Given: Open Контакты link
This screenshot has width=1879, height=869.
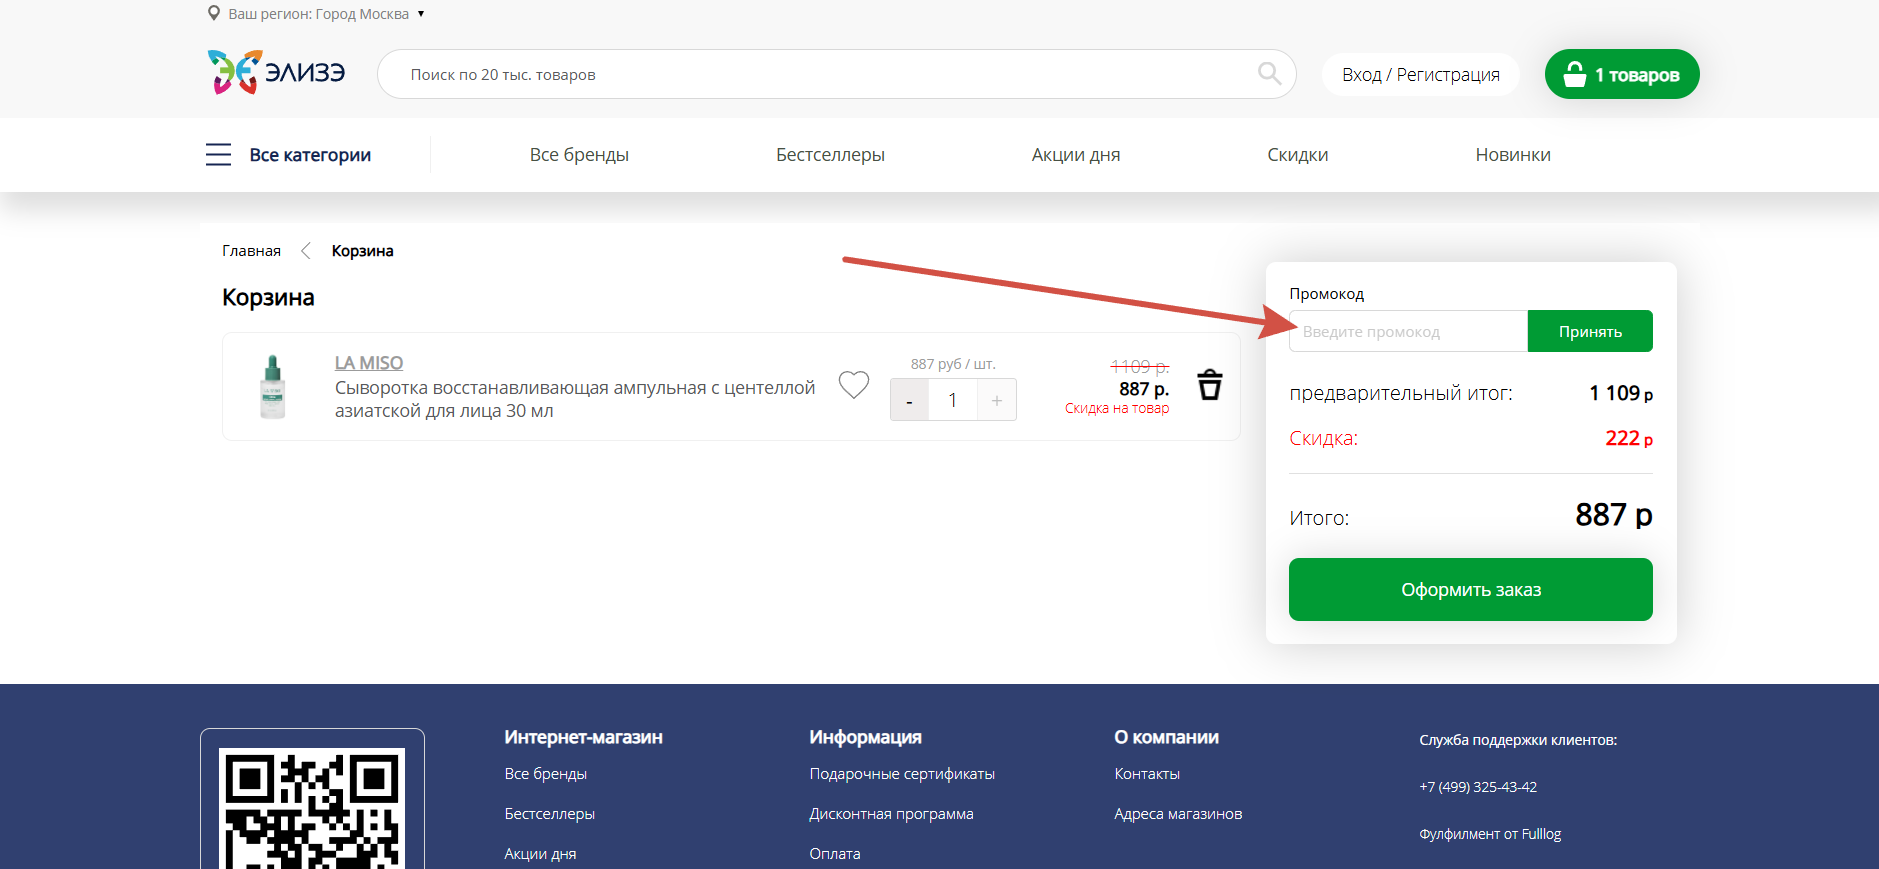Looking at the screenshot, I should point(1147,774).
